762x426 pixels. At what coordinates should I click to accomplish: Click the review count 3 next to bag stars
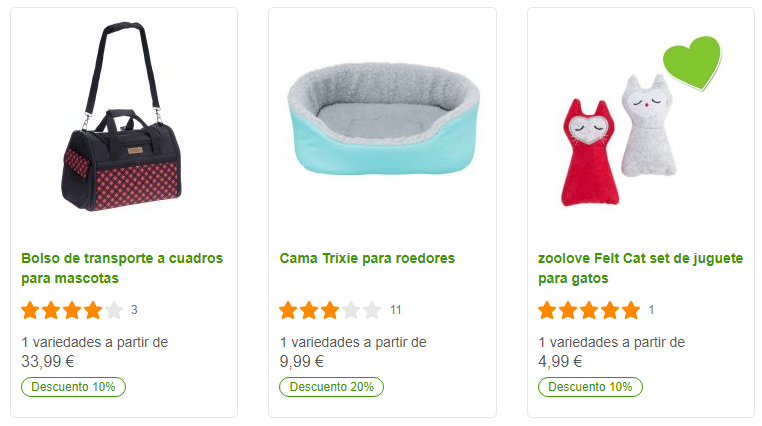pyautogui.click(x=134, y=310)
